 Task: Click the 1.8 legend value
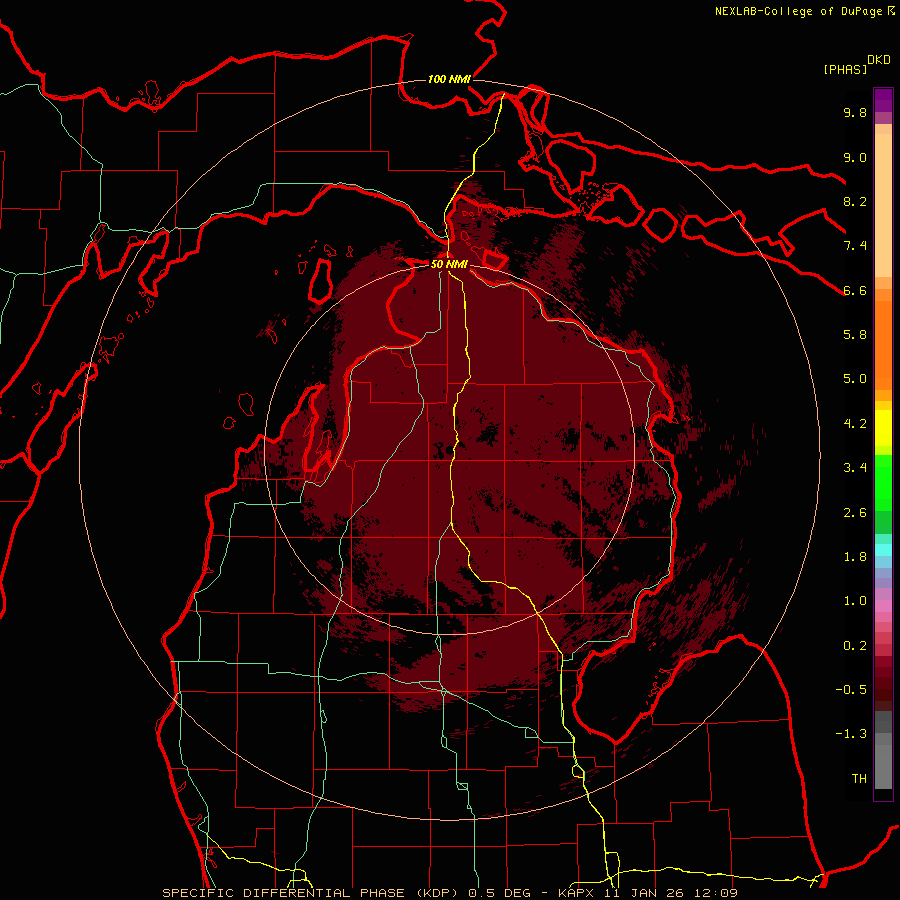(x=855, y=557)
